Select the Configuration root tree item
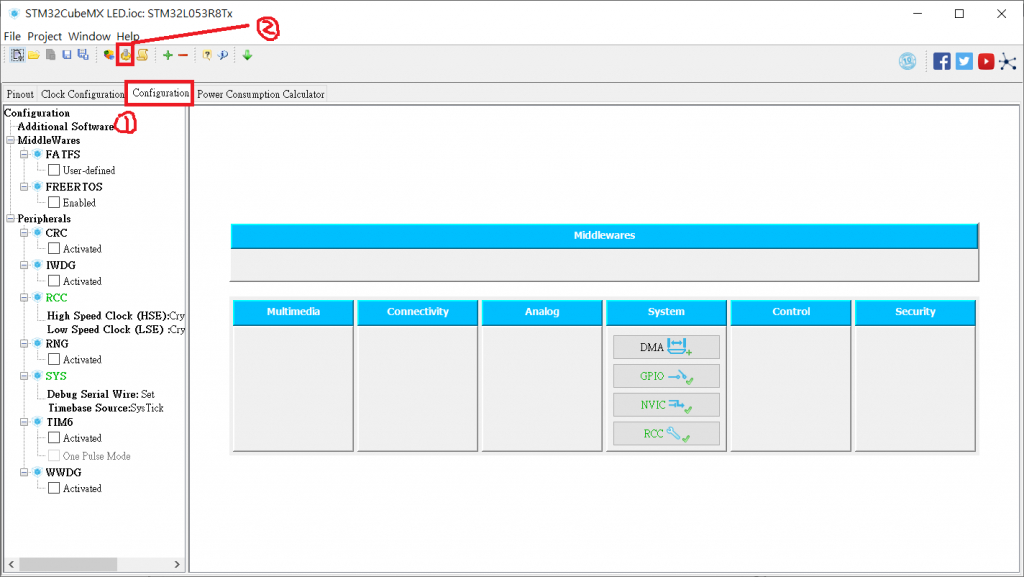The height and width of the screenshot is (577, 1024). click(x=37, y=113)
